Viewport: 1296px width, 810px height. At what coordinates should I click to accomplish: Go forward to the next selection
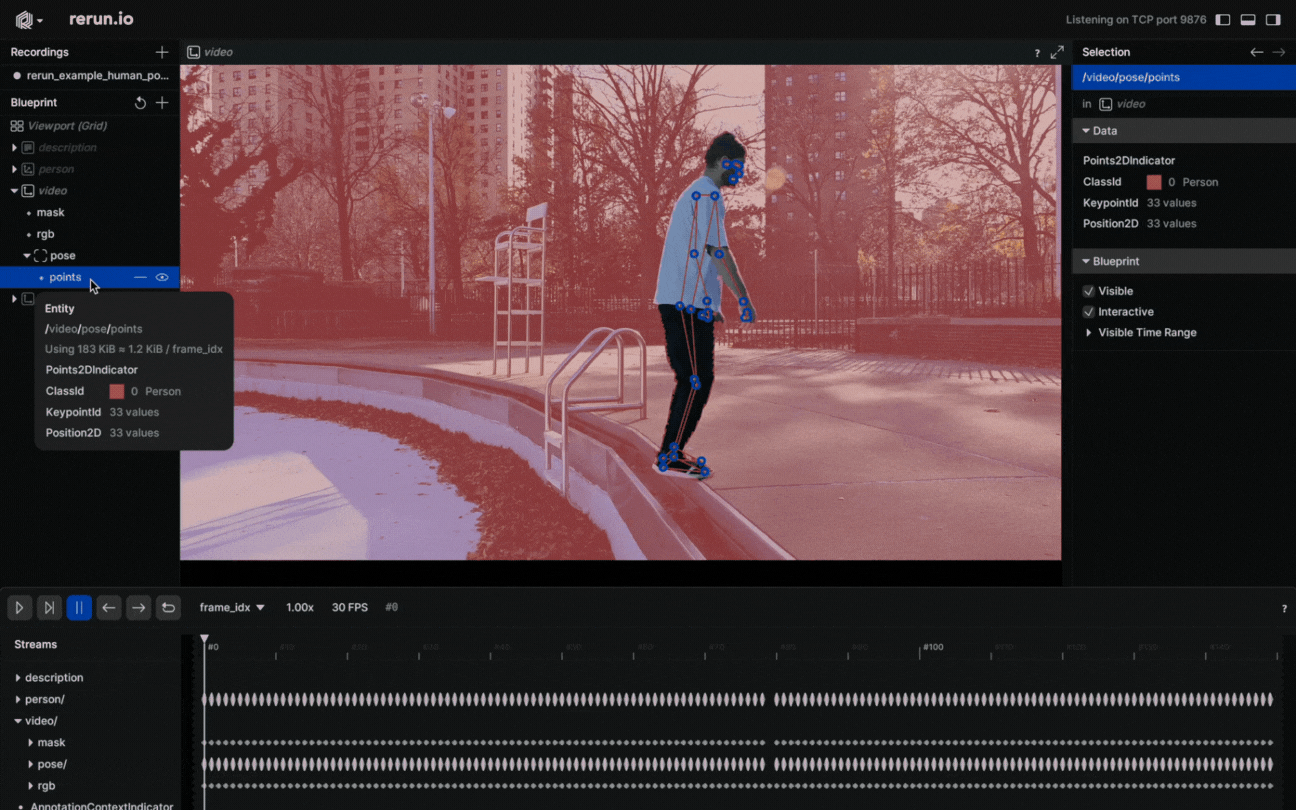point(1279,52)
